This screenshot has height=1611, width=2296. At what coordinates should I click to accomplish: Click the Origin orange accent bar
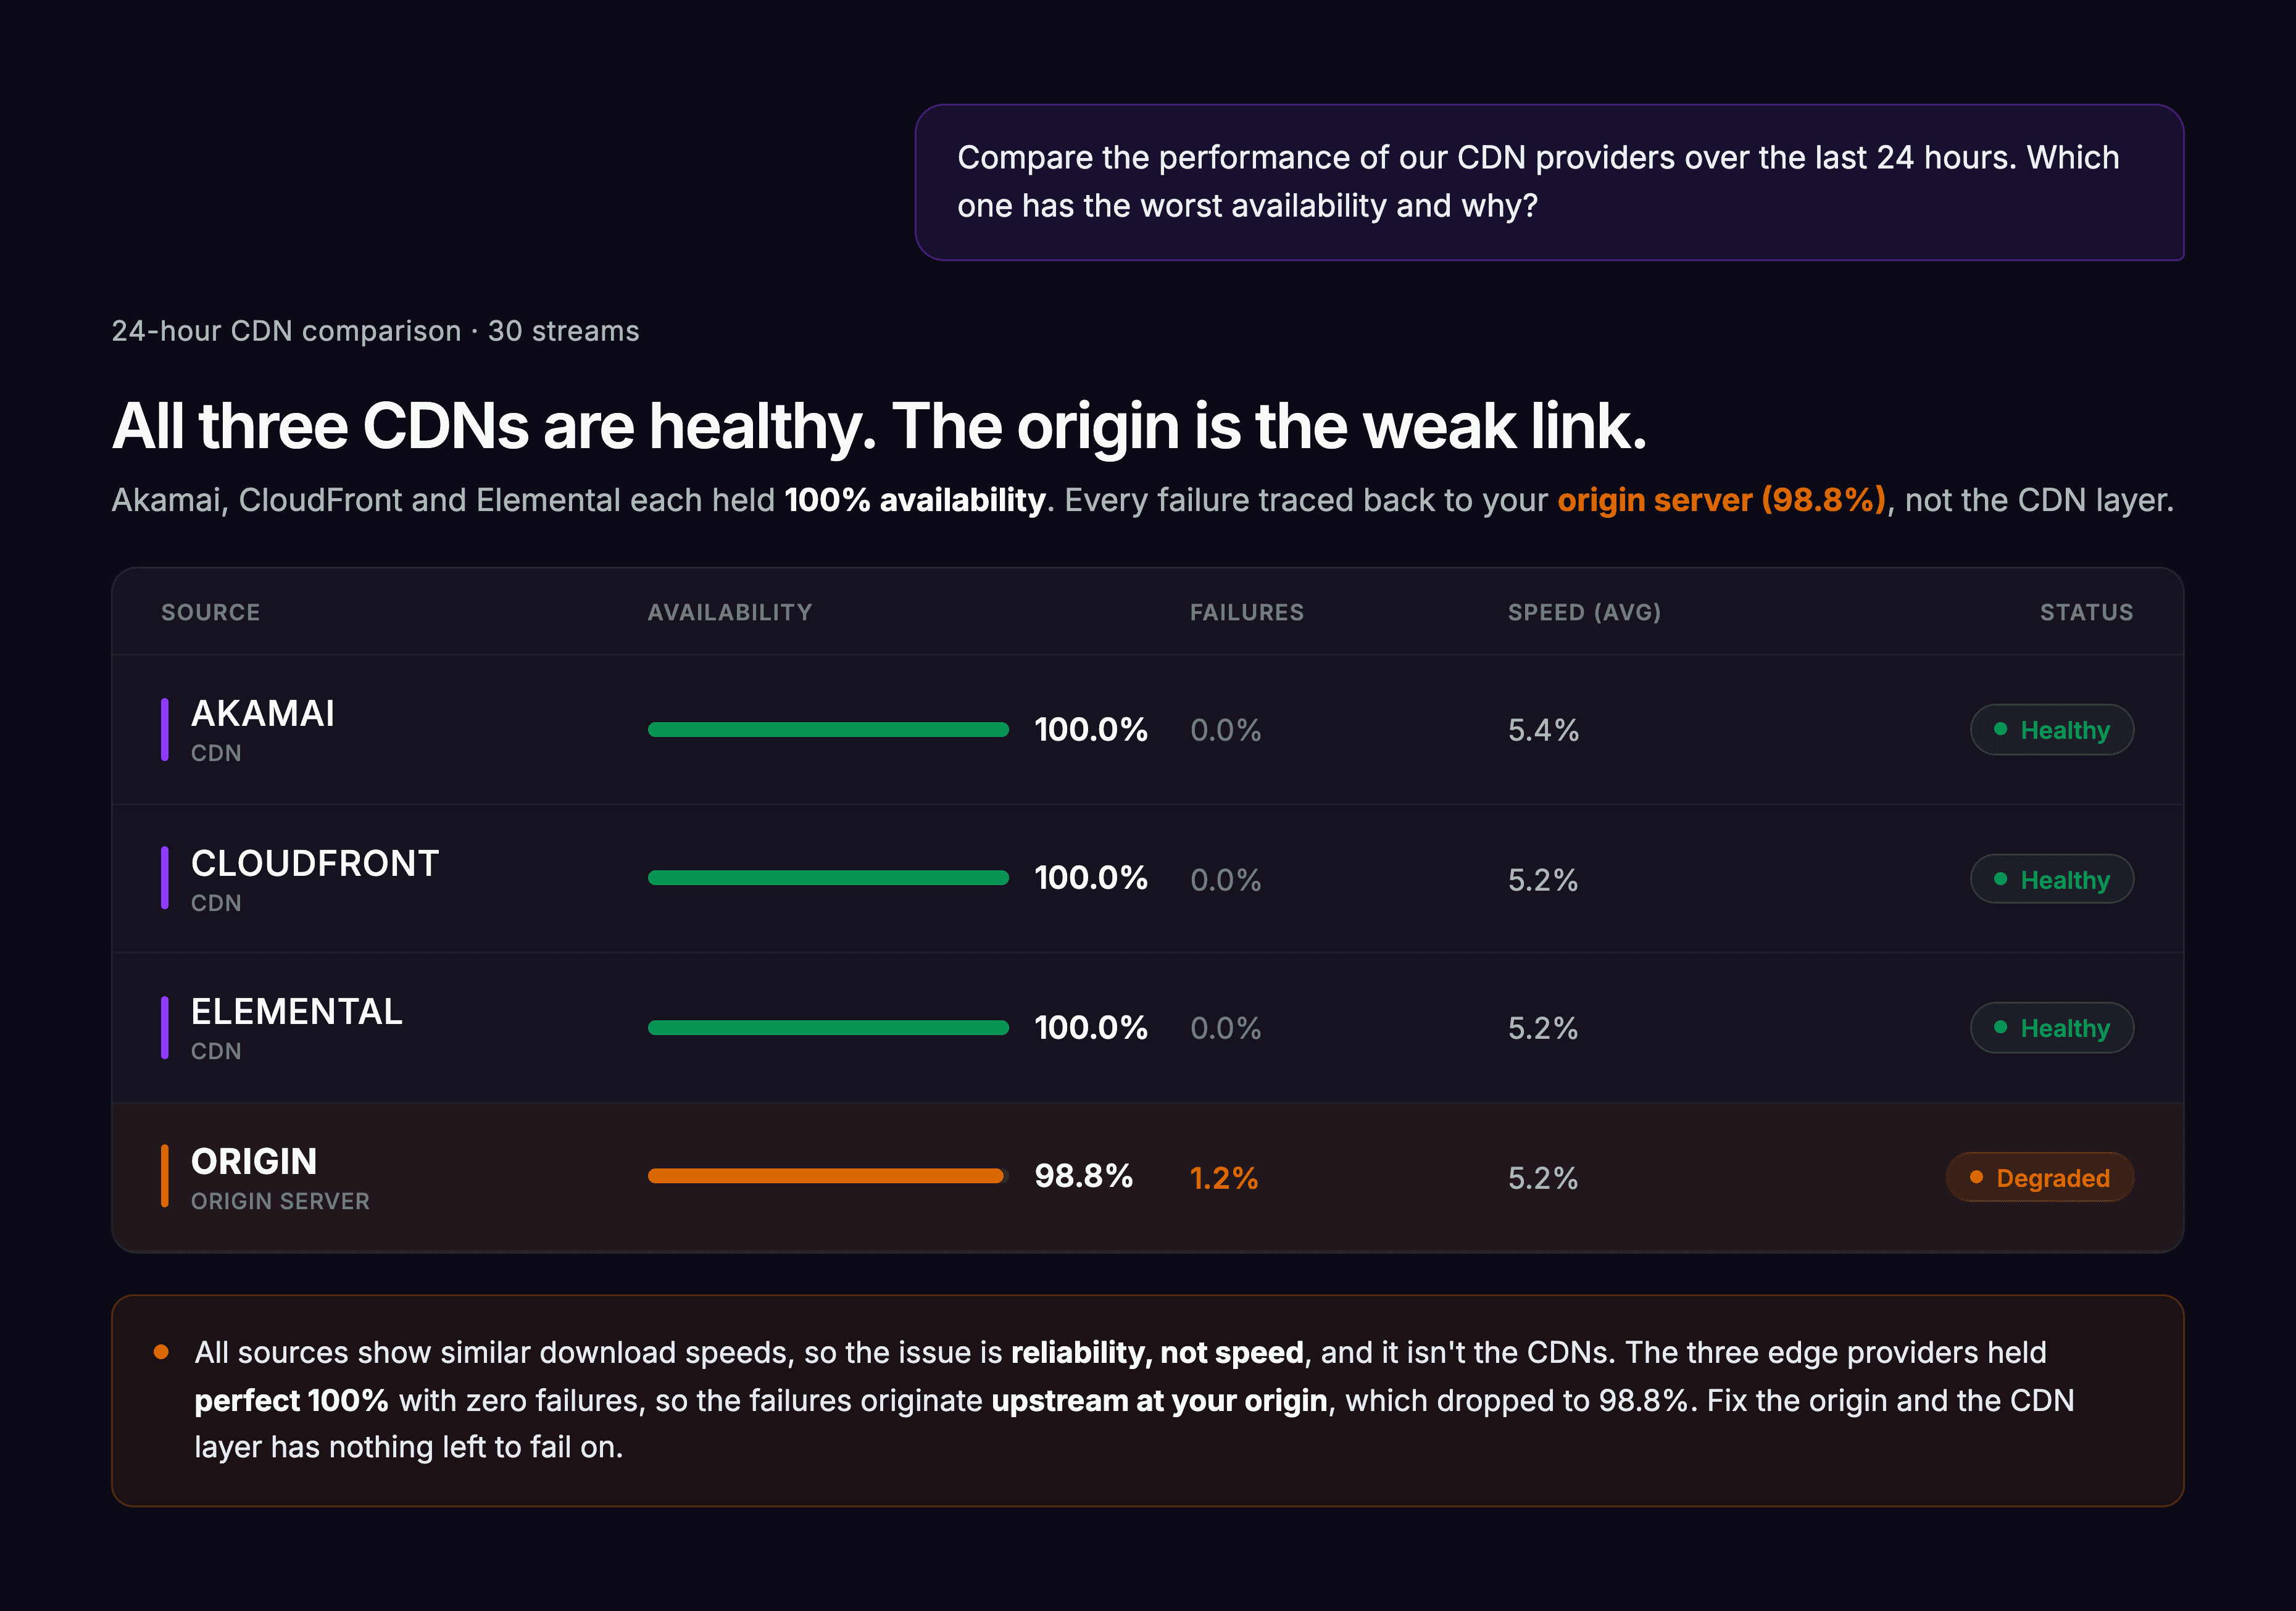tap(165, 1176)
